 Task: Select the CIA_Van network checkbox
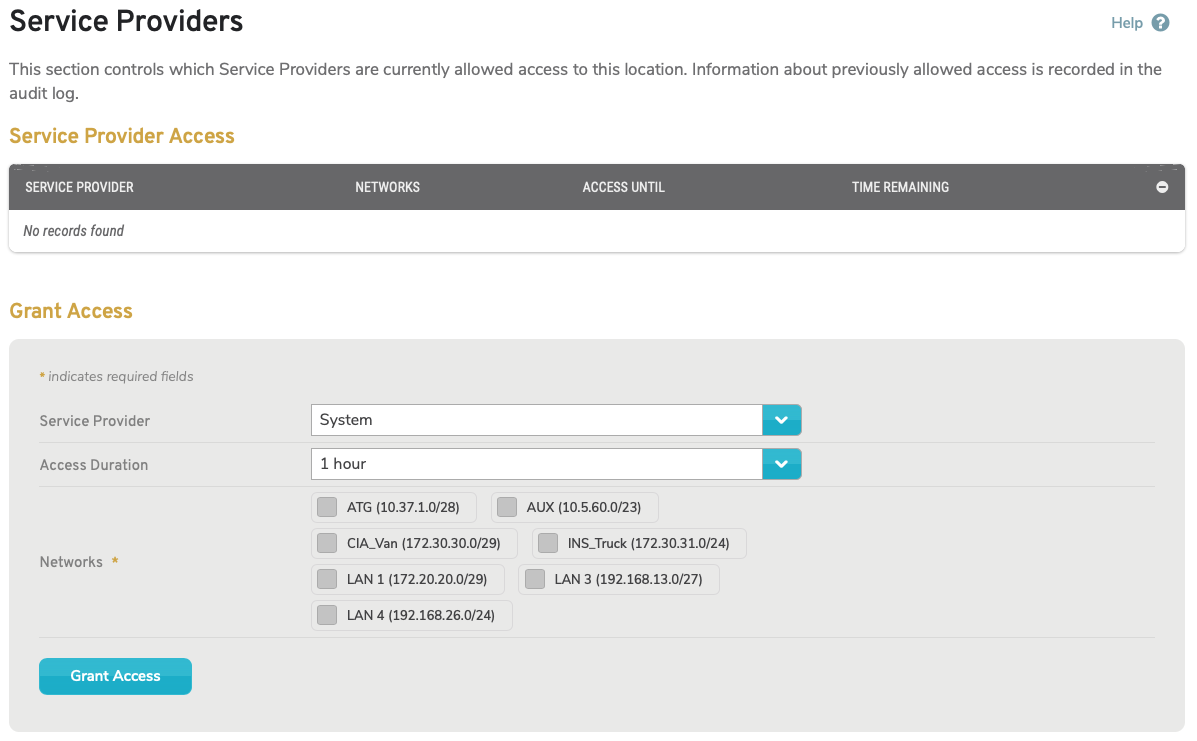(326, 543)
